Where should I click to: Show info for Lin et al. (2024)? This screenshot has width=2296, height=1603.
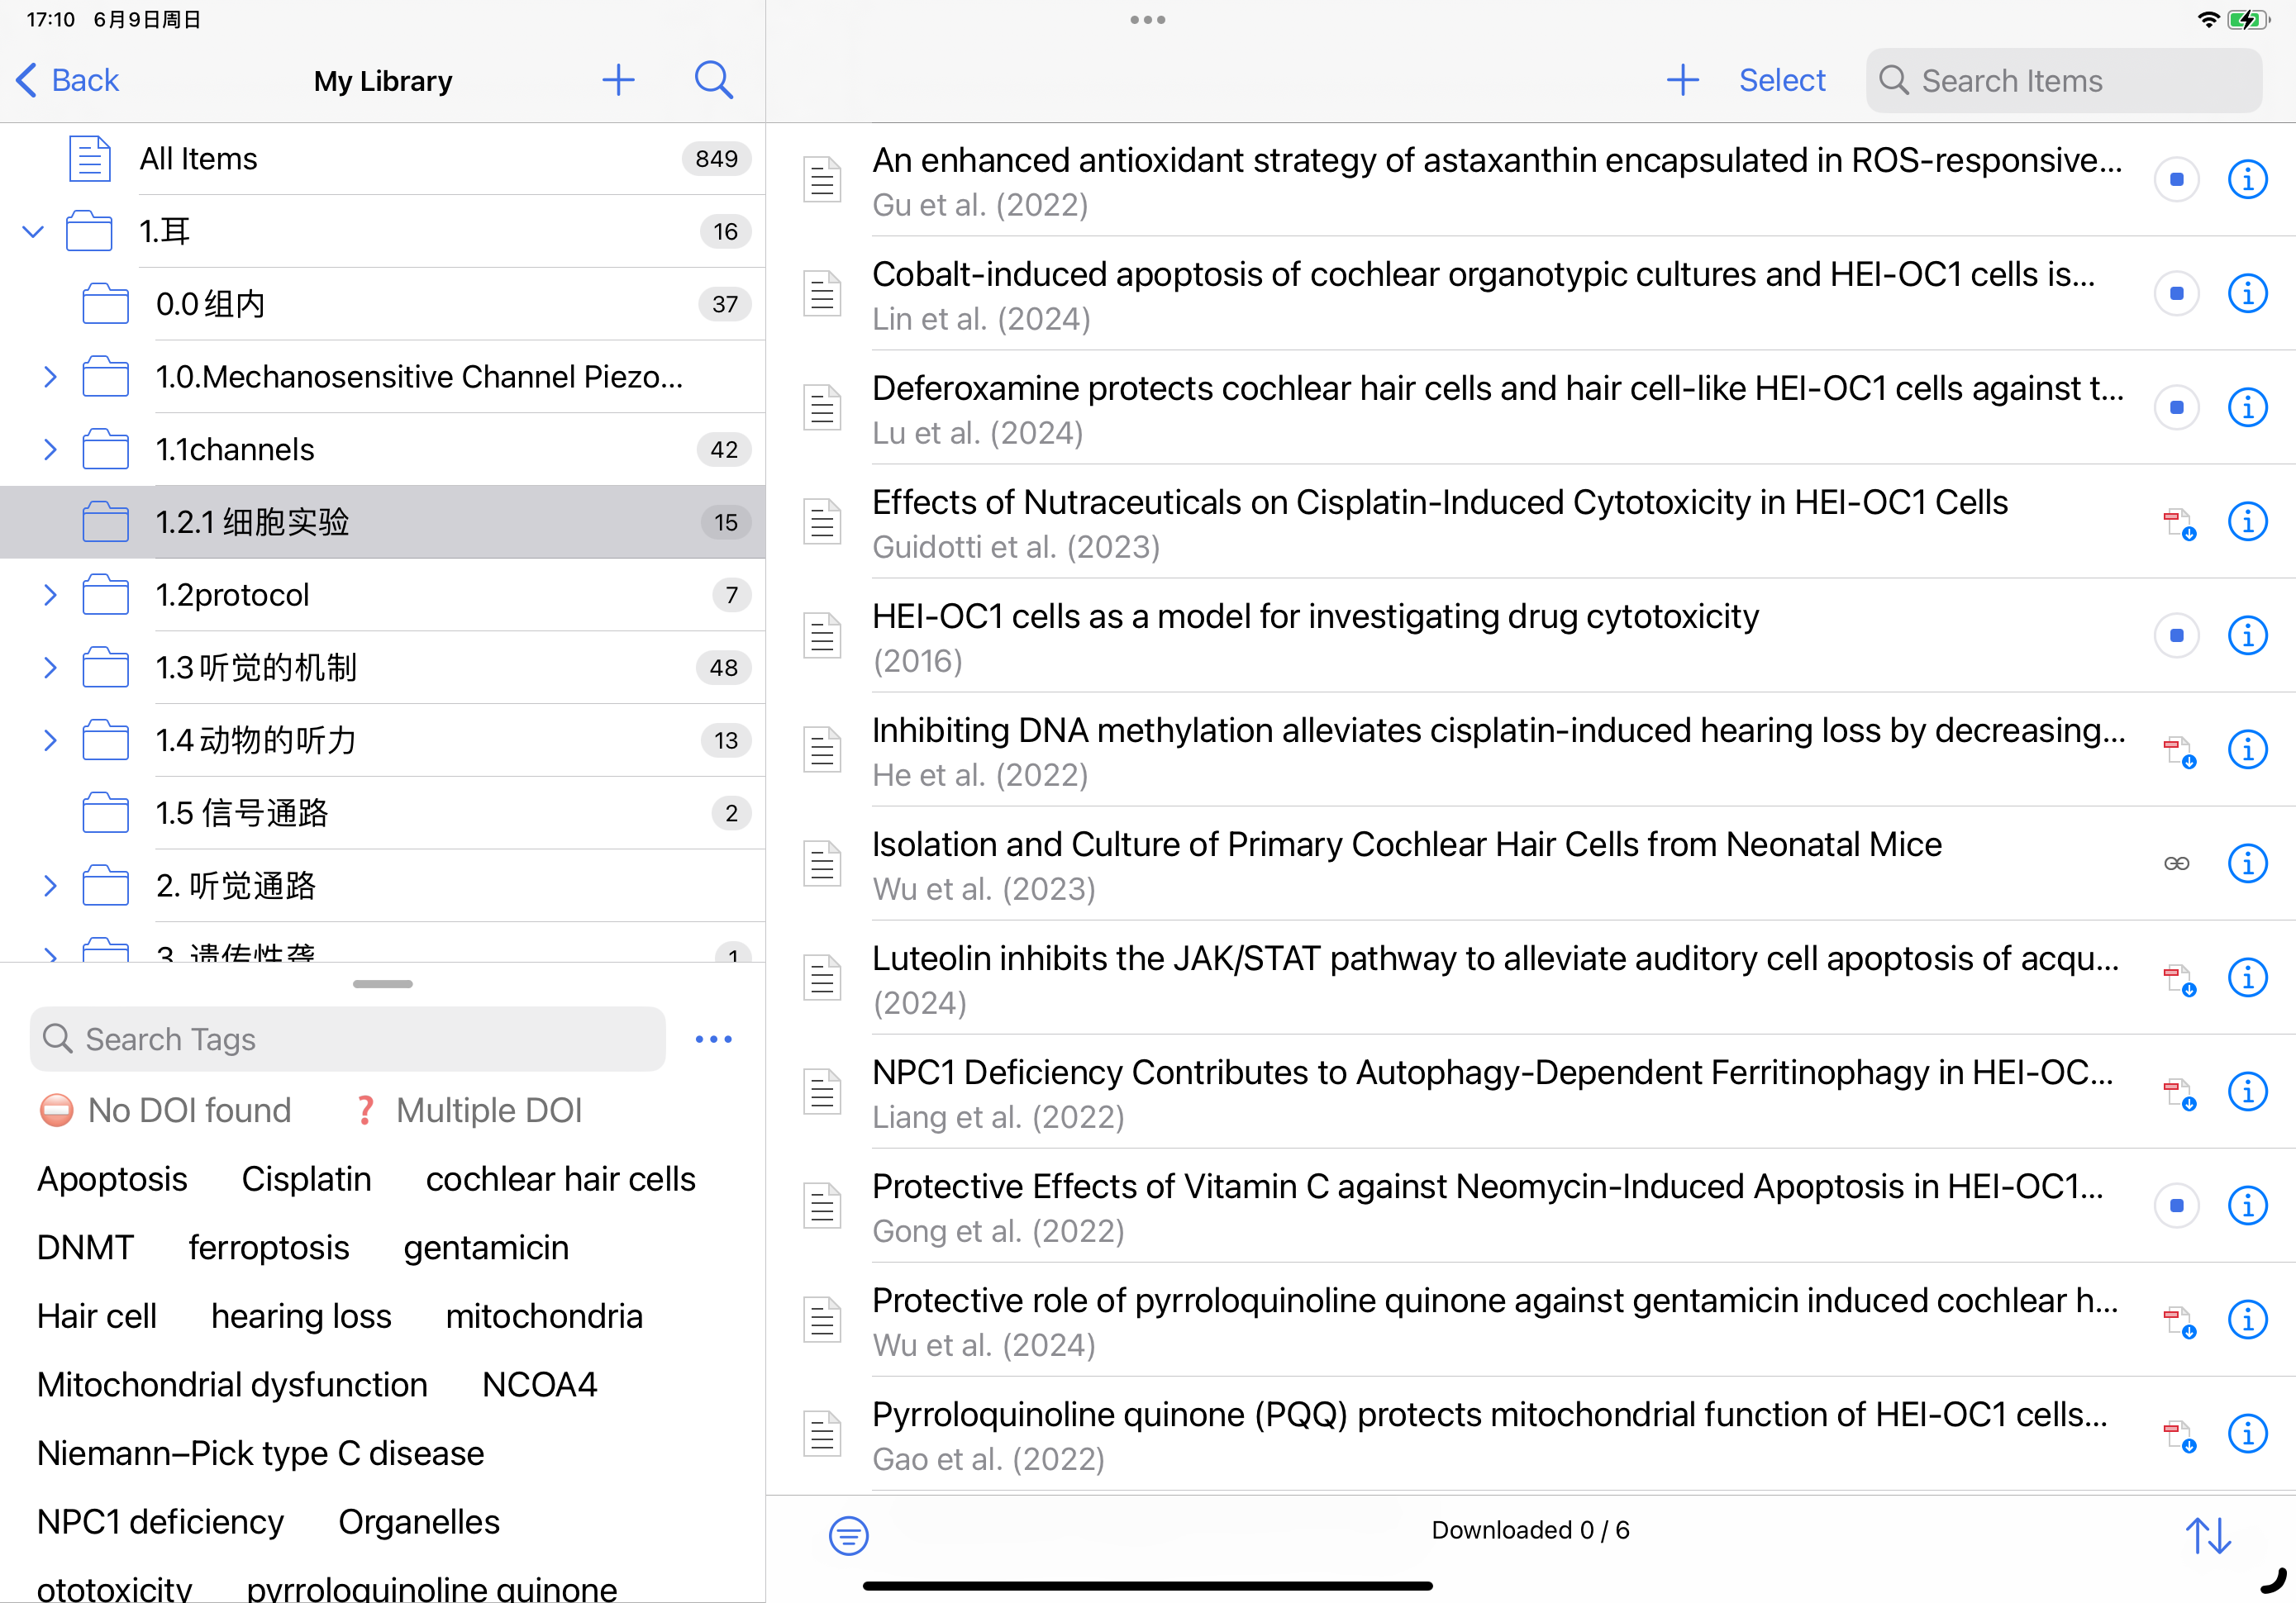(2247, 294)
